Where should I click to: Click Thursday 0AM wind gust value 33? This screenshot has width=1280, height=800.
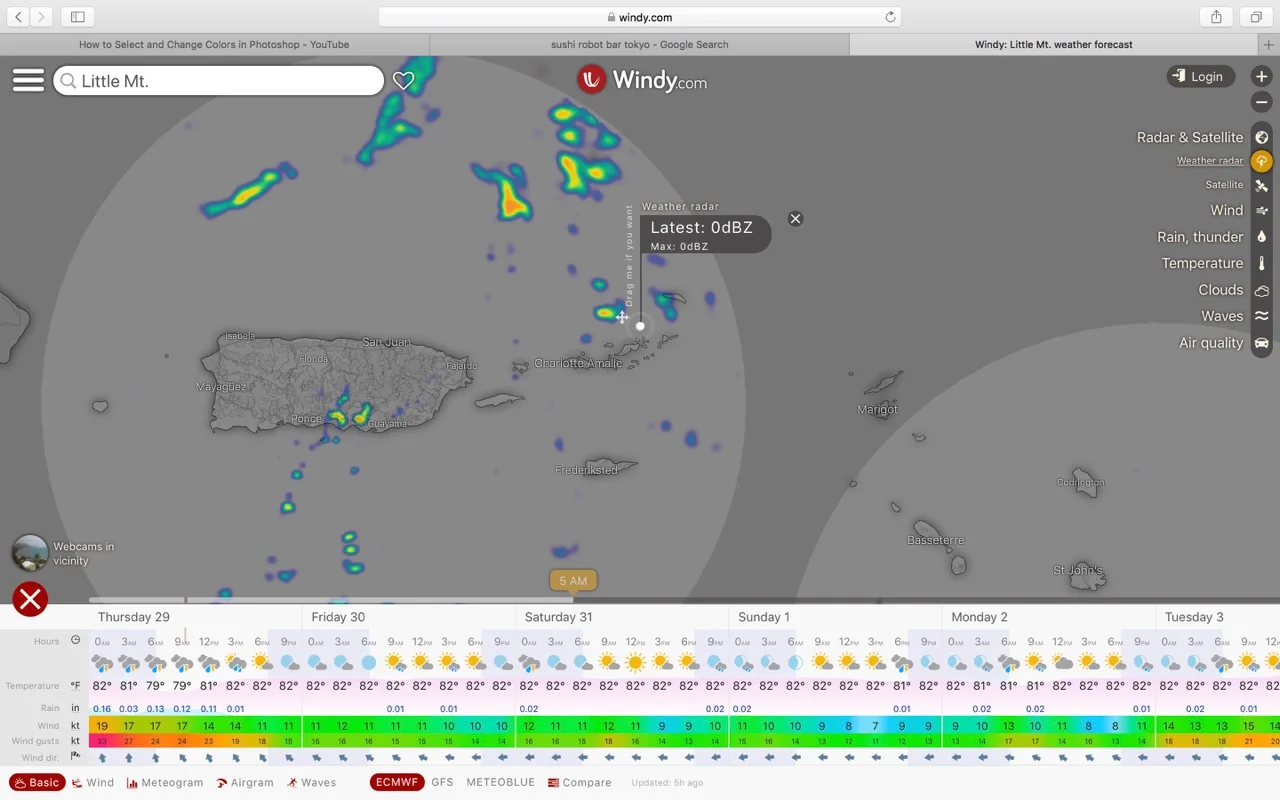(x=102, y=741)
